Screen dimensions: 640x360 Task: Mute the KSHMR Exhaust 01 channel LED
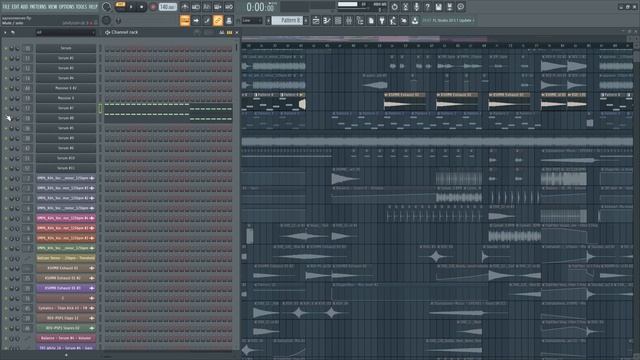[6, 268]
